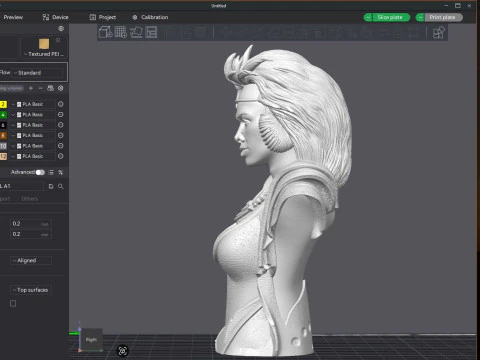This screenshot has height=360, width=480.
Task: Open filament settings gear beside sync icon
Action: pyautogui.click(x=61, y=88)
